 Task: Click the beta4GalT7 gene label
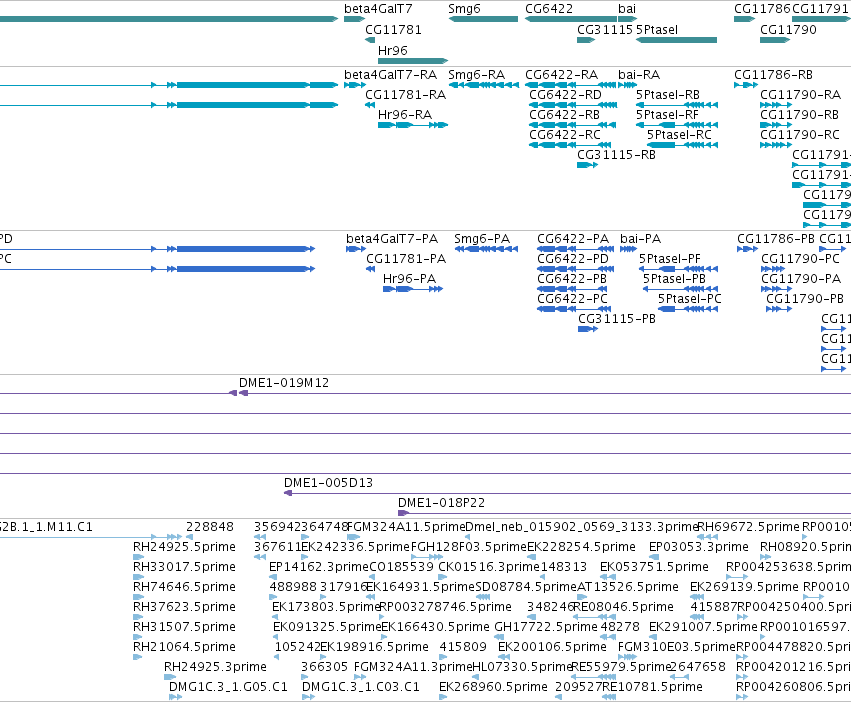pos(378,9)
